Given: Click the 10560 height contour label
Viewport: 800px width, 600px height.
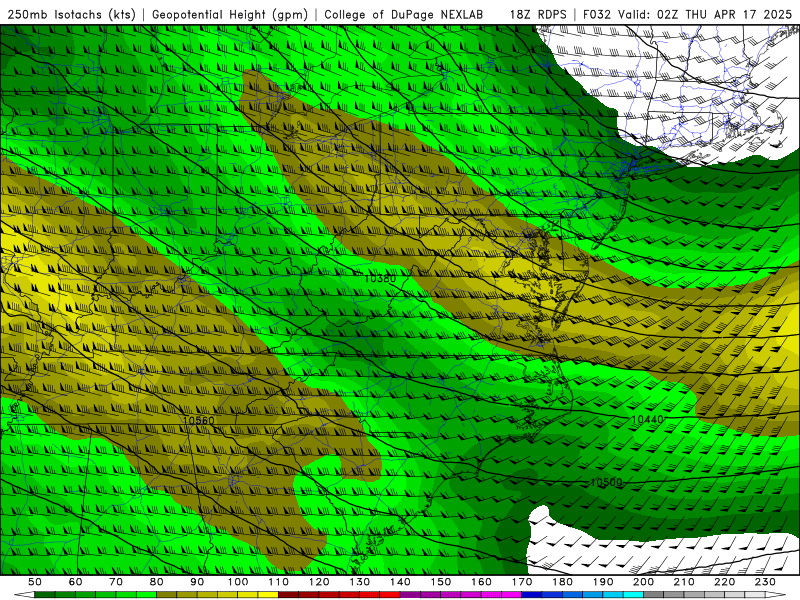Looking at the screenshot, I should coord(198,420).
